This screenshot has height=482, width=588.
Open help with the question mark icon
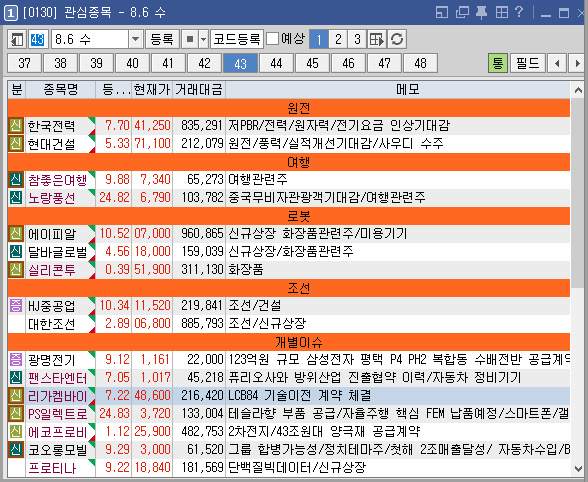click(x=519, y=12)
